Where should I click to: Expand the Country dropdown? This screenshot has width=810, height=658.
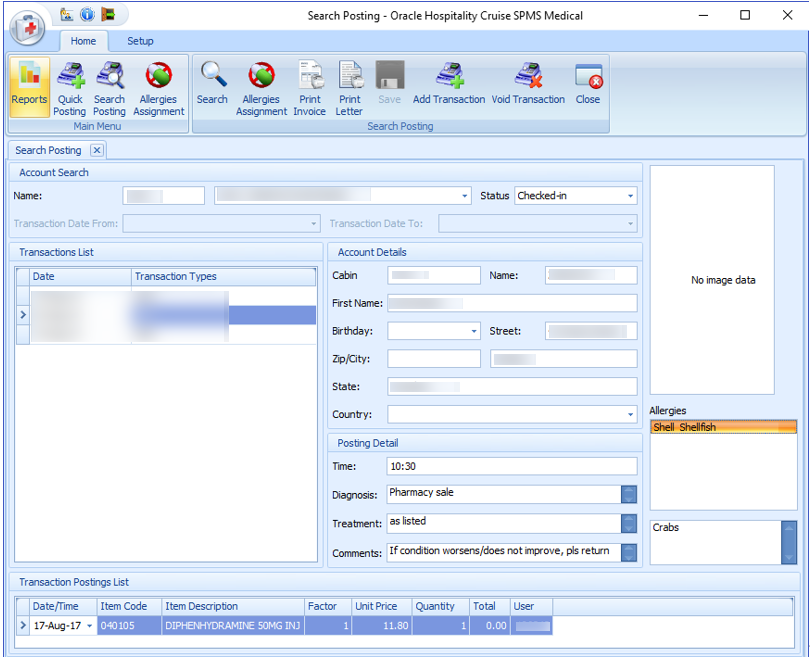630,414
